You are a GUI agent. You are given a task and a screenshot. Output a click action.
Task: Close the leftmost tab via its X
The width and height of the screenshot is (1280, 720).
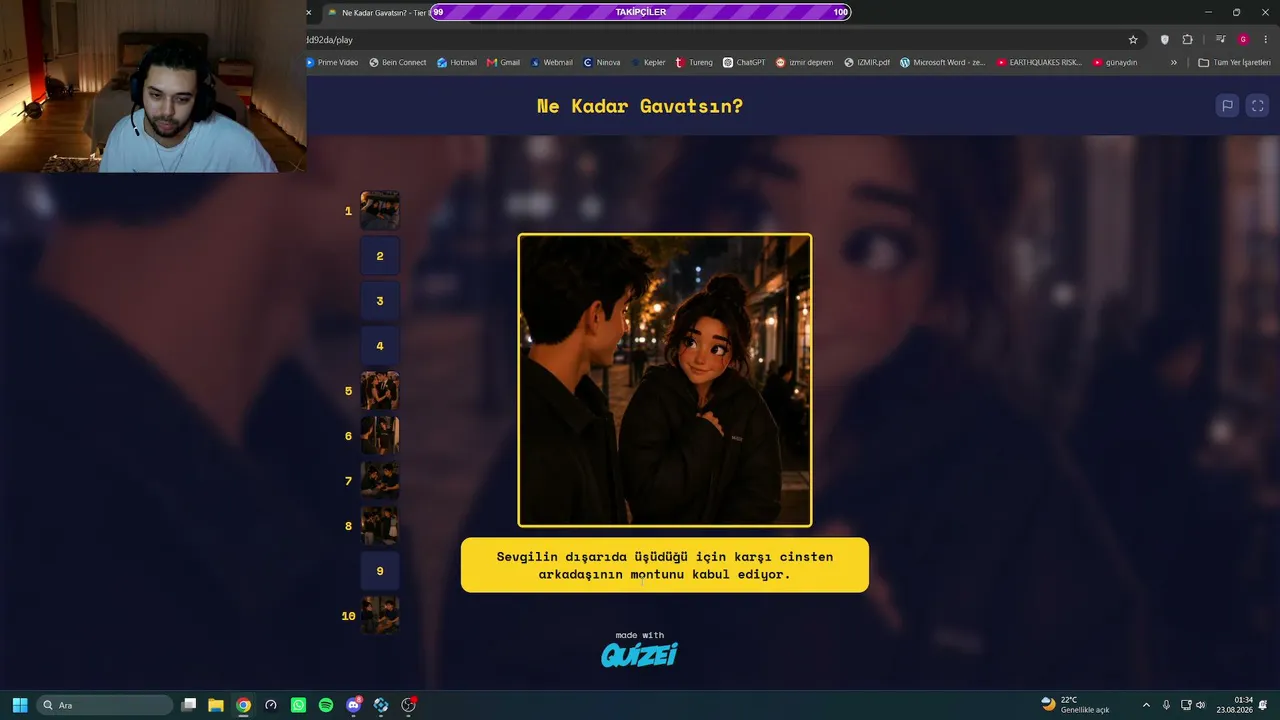[309, 12]
